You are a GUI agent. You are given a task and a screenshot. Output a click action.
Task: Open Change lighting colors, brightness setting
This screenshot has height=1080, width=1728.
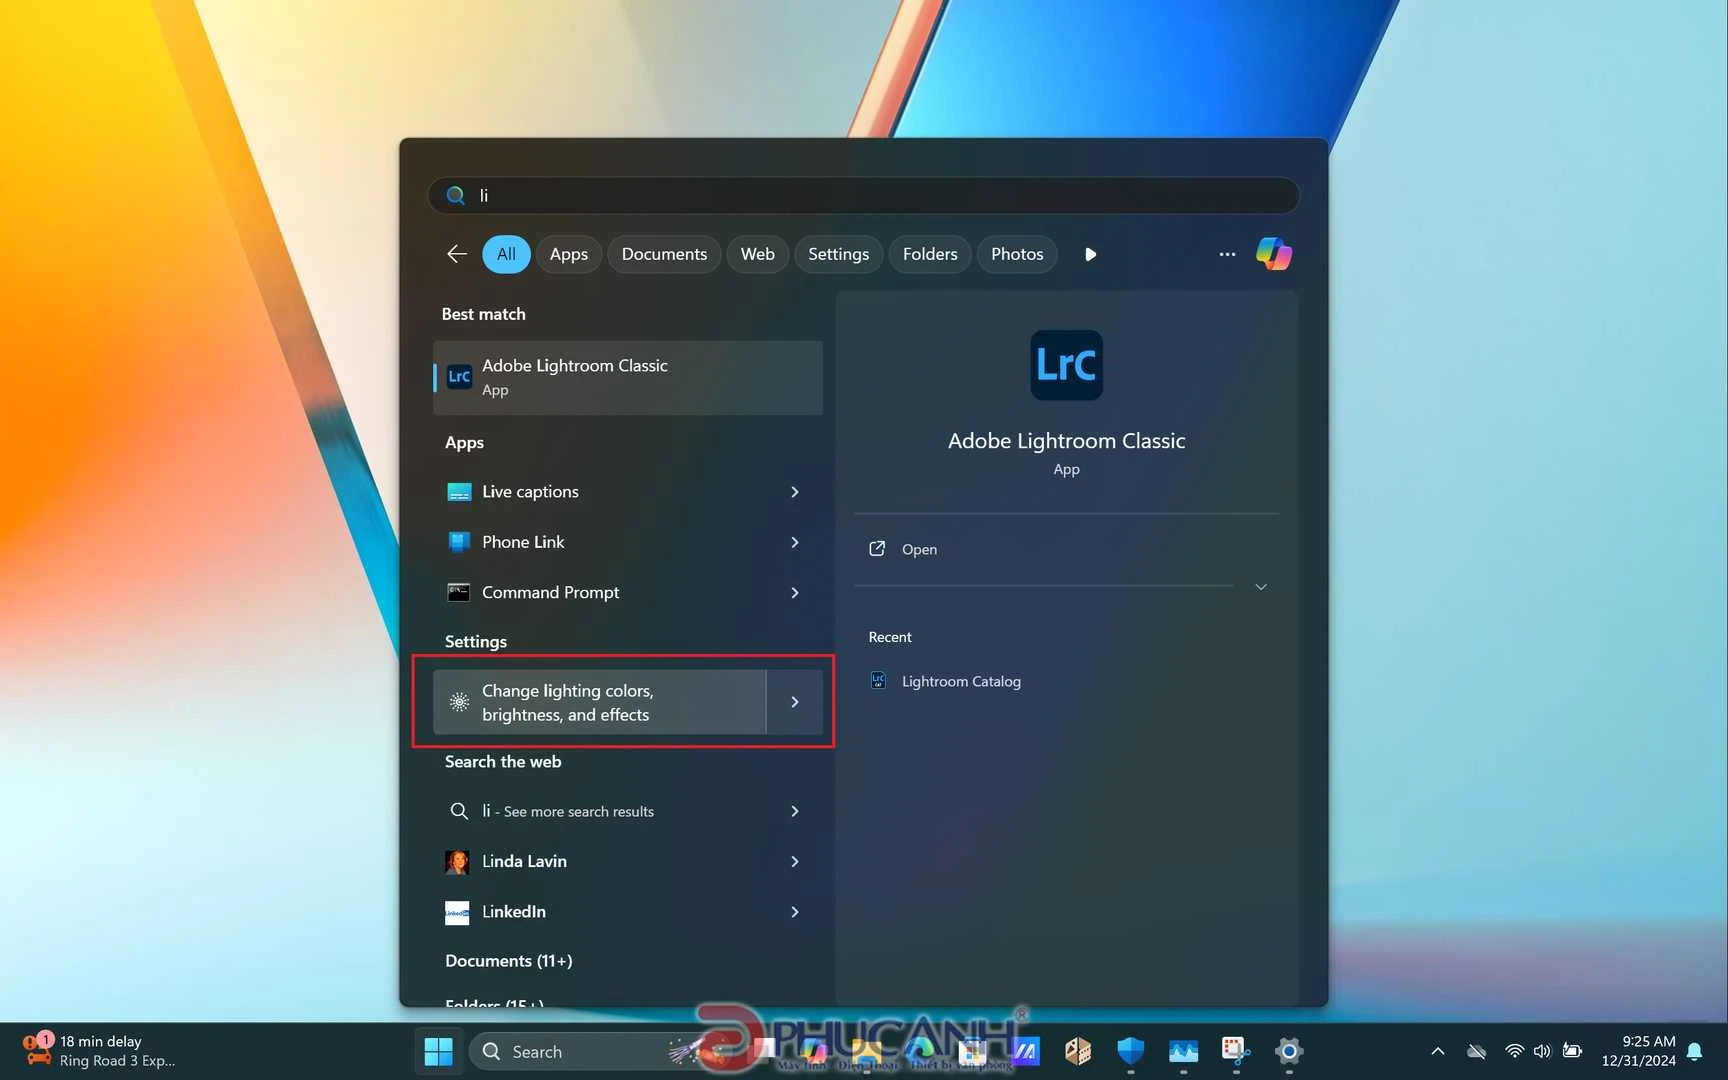click(600, 702)
